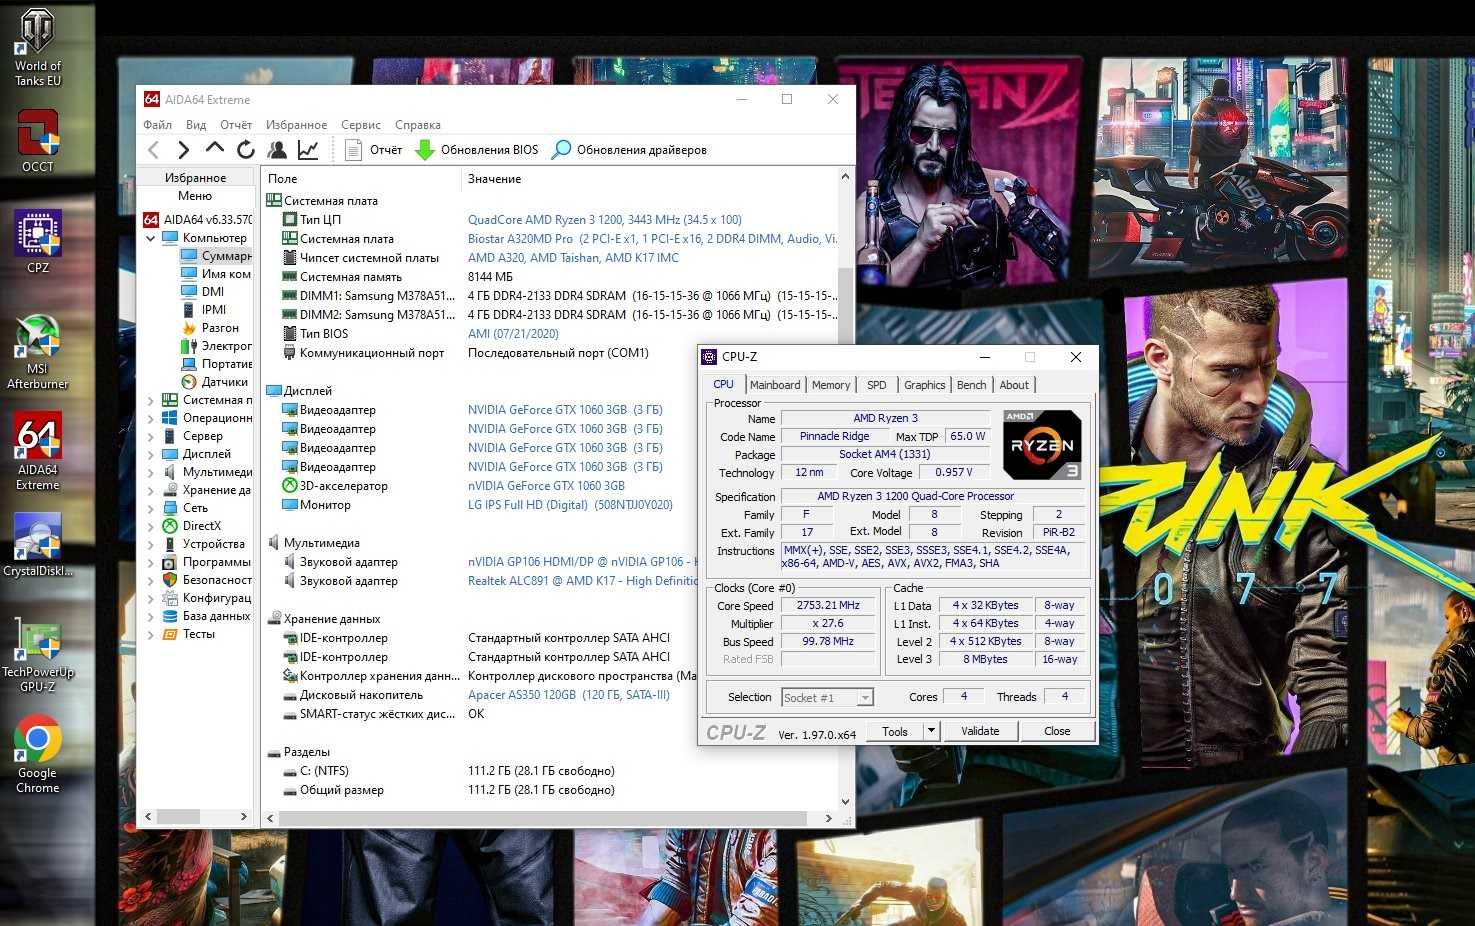Viewport: 1475px width, 926px height.
Task: Open the Отчёт menu in the menu bar
Action: tap(236, 125)
